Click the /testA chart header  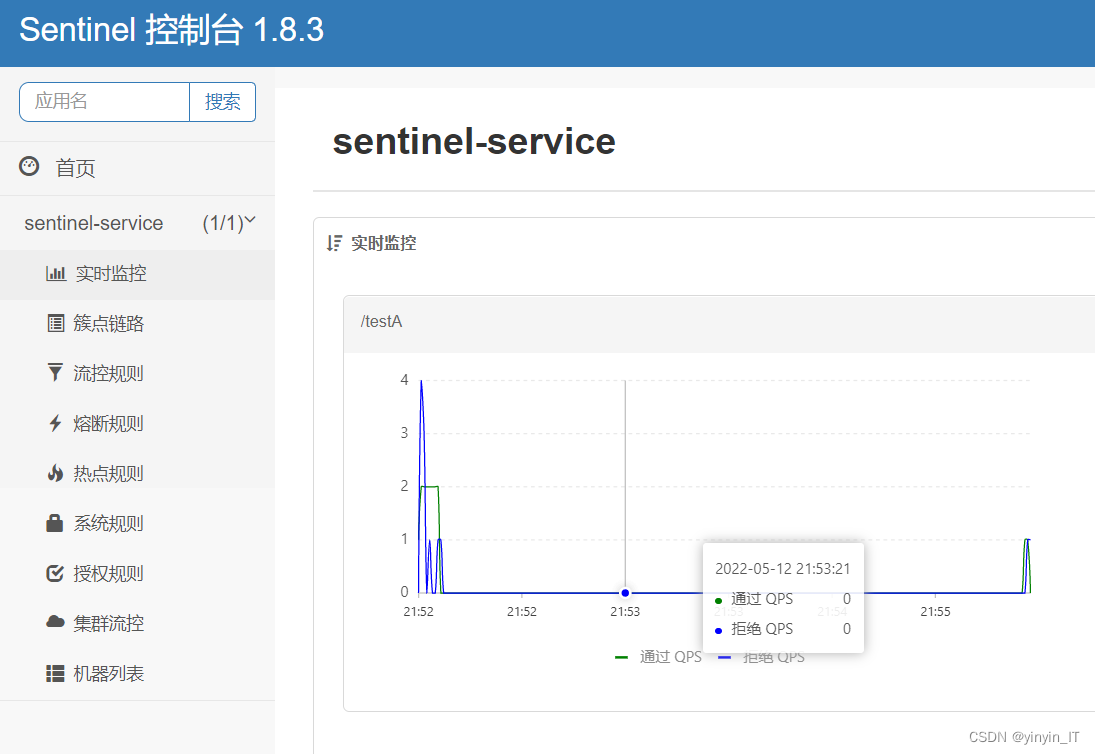[719, 323]
